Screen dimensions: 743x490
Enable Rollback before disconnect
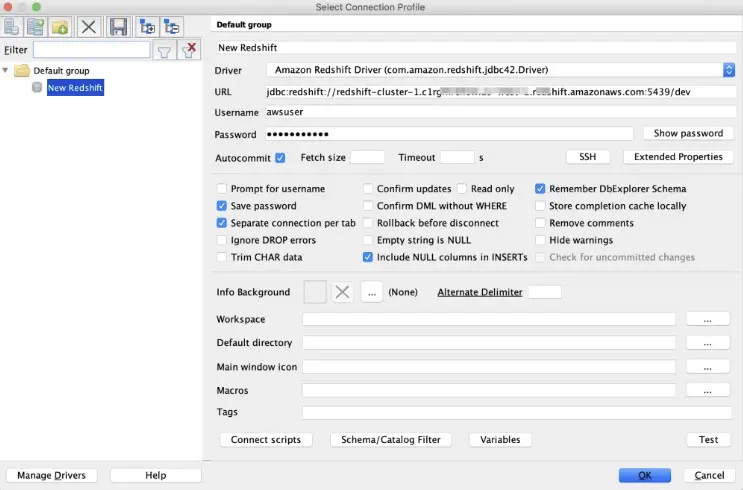(x=368, y=223)
